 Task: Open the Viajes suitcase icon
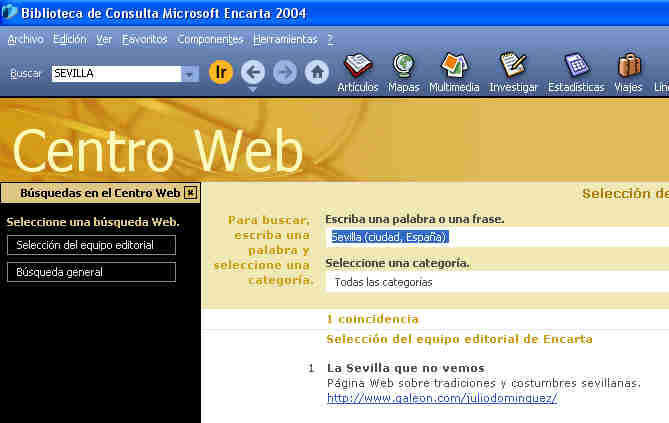(628, 66)
